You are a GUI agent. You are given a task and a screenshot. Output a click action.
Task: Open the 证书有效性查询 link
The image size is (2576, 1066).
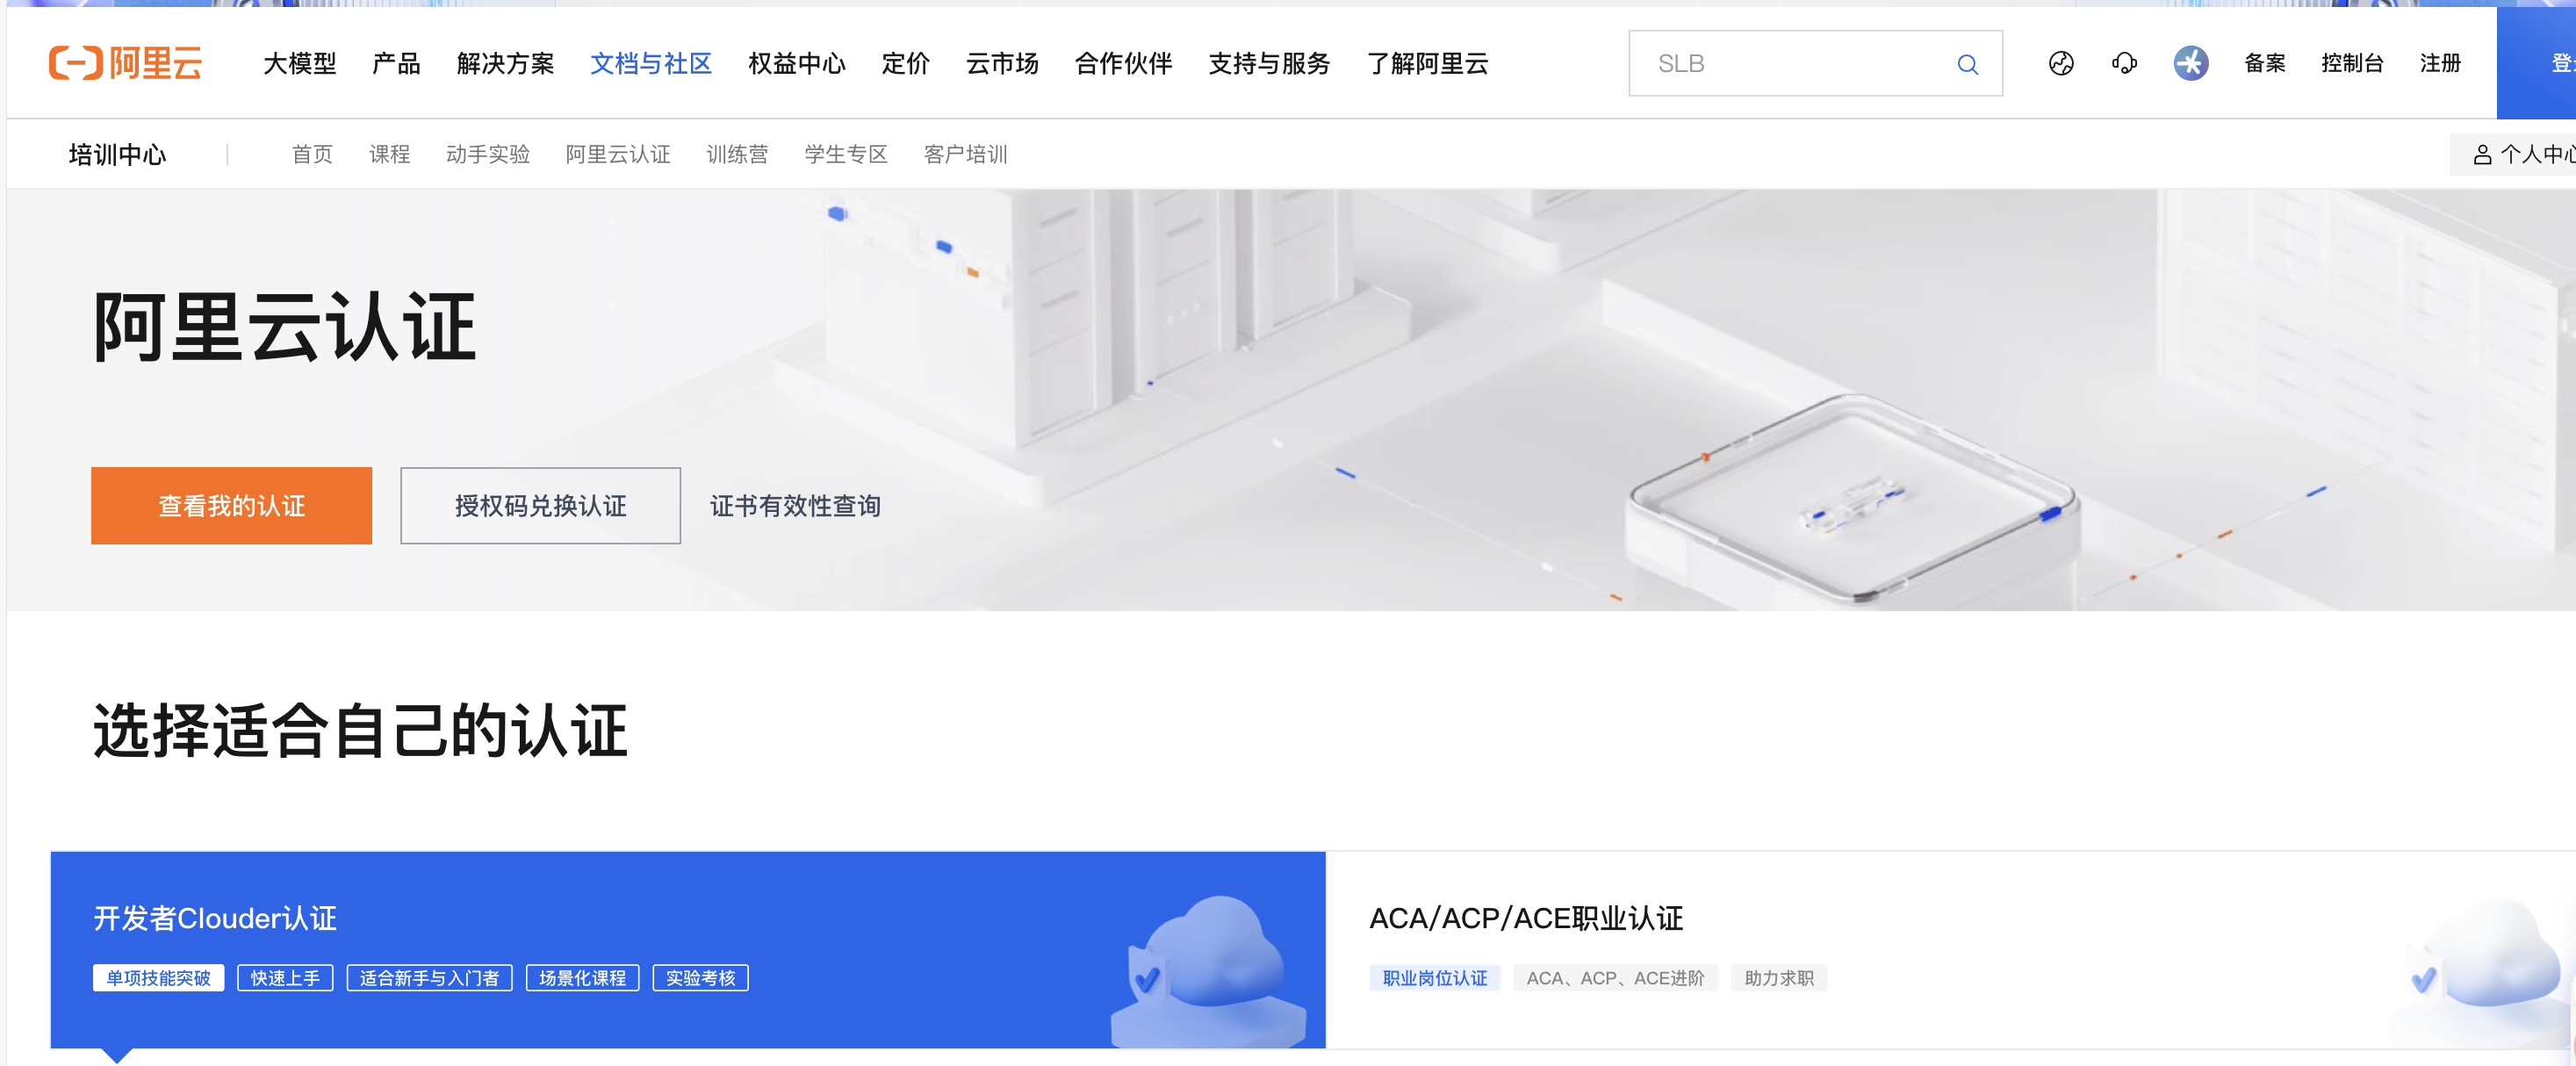pyautogui.click(x=795, y=507)
